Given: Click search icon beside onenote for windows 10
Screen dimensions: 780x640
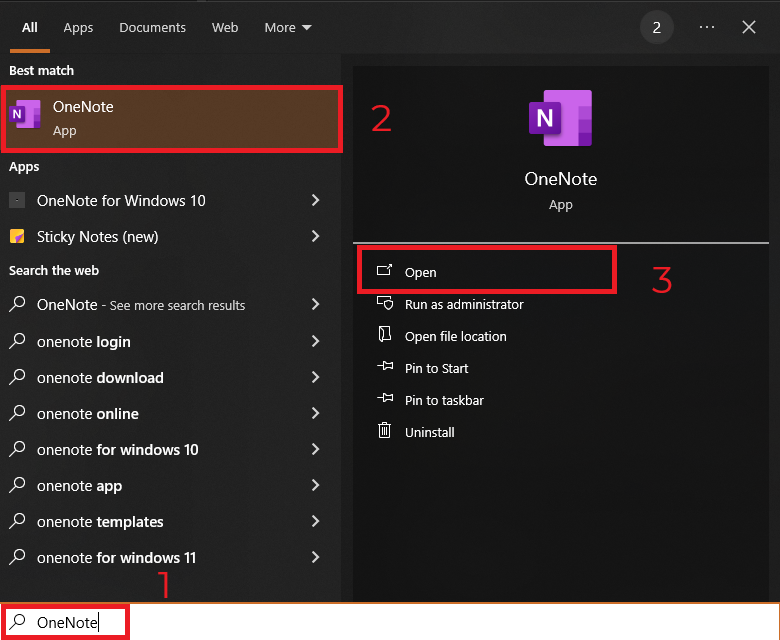Looking at the screenshot, I should [x=17, y=449].
